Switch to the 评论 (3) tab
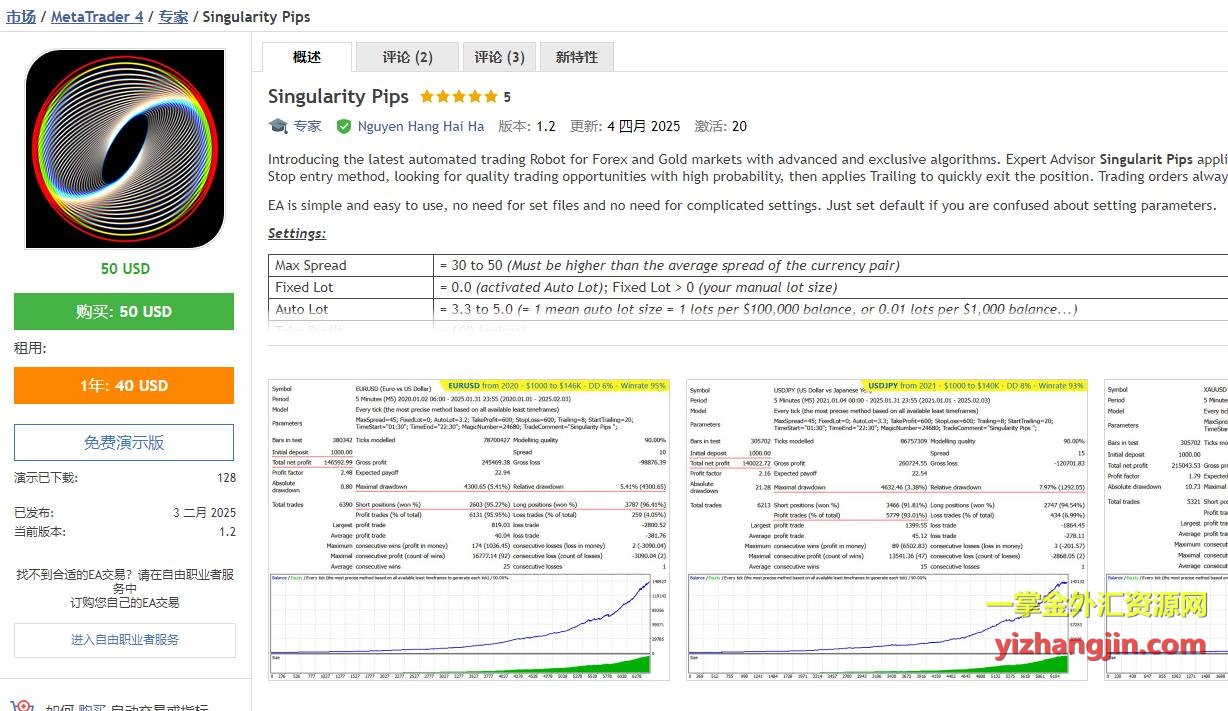The image size is (1228, 711). [x=499, y=57]
